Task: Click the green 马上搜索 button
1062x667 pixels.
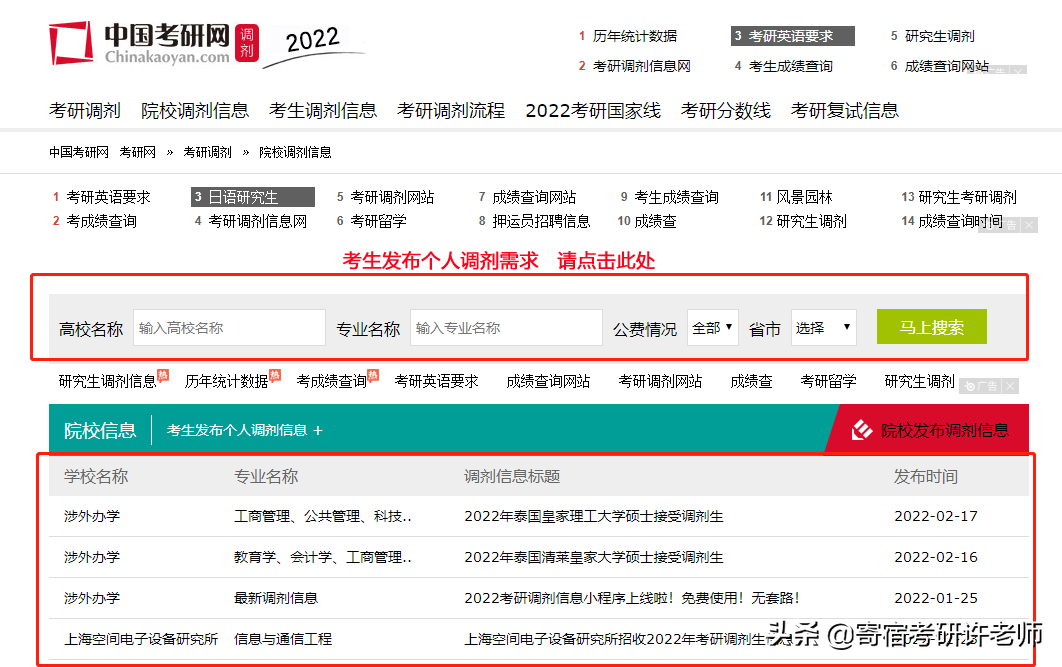Action: coord(931,327)
